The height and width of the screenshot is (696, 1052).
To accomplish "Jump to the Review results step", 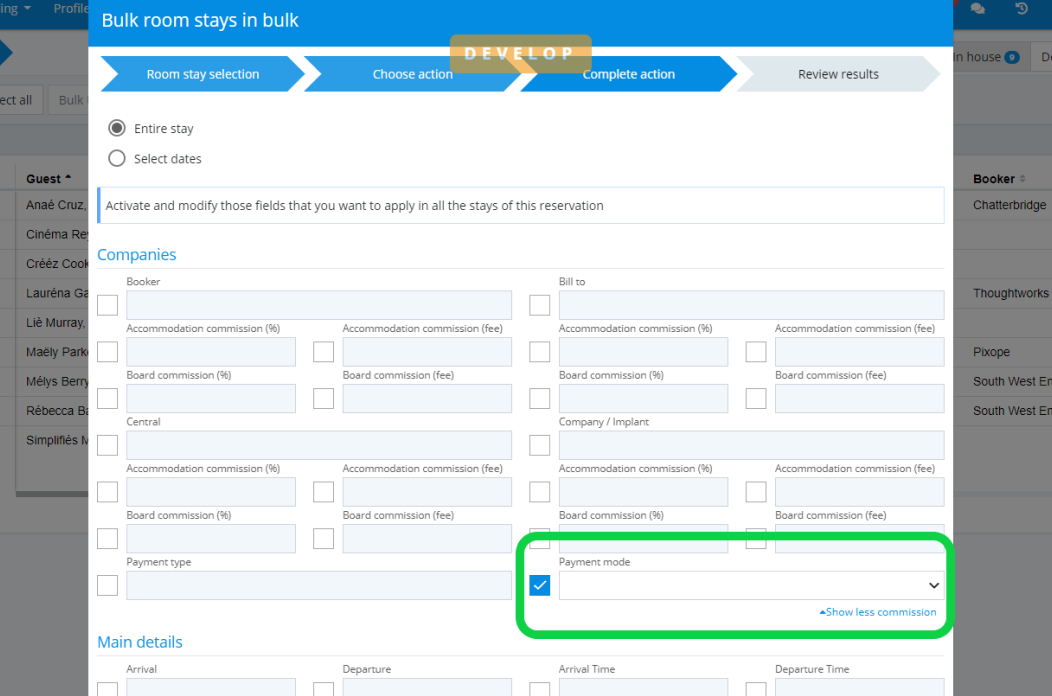I will tap(838, 74).
